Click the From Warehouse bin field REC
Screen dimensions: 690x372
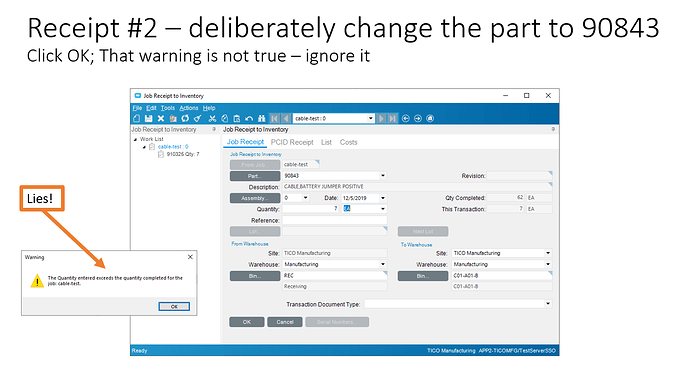pyautogui.click(x=334, y=276)
